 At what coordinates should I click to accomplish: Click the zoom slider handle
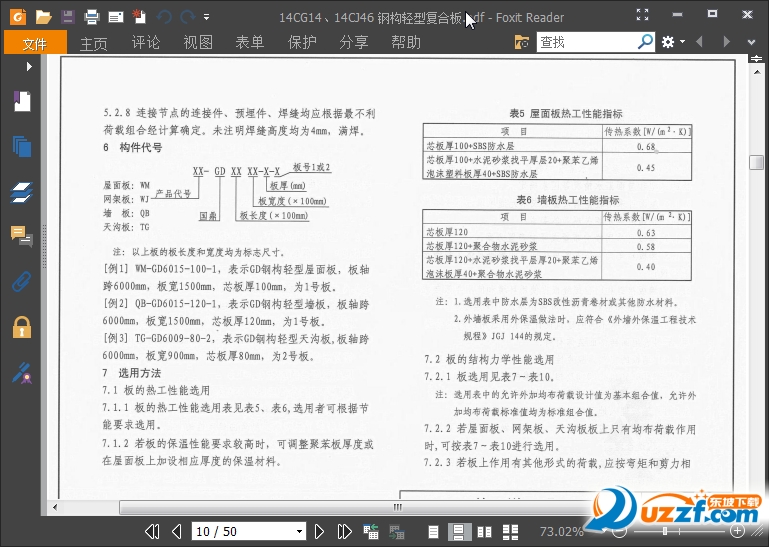coord(665,531)
